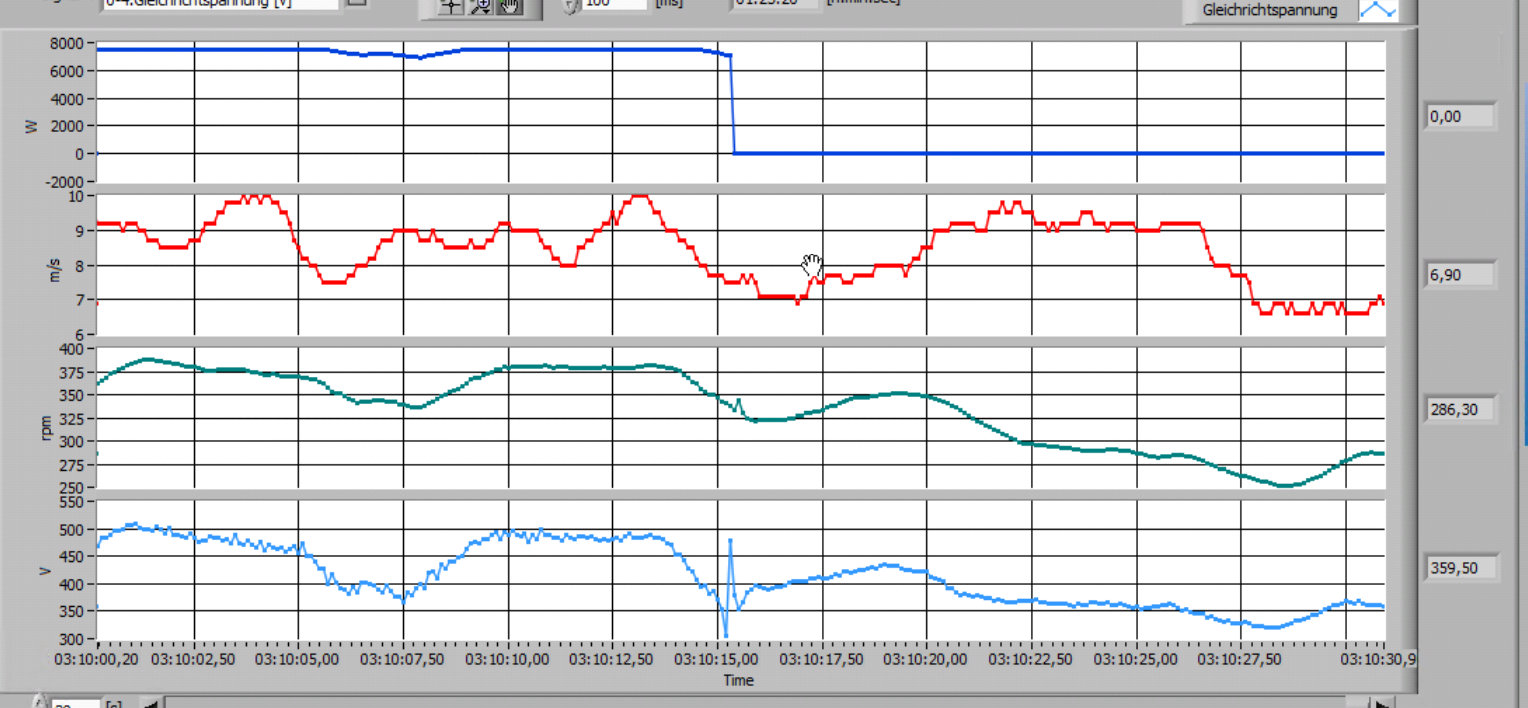
Task: Click the 359,50 voltage value indicator
Action: [1459, 569]
